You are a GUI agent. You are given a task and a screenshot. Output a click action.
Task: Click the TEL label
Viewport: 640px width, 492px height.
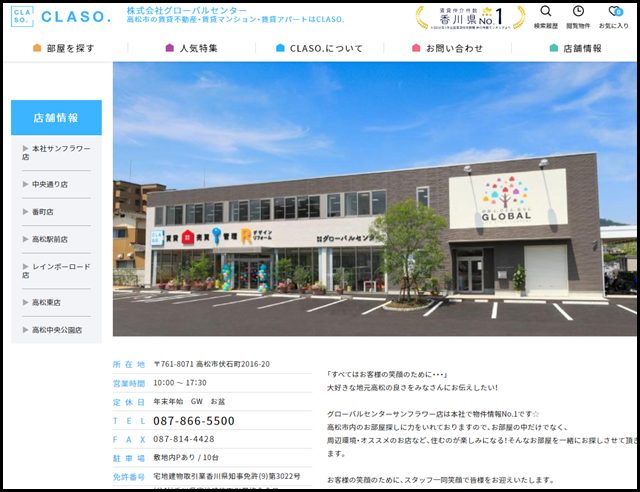tap(129, 421)
